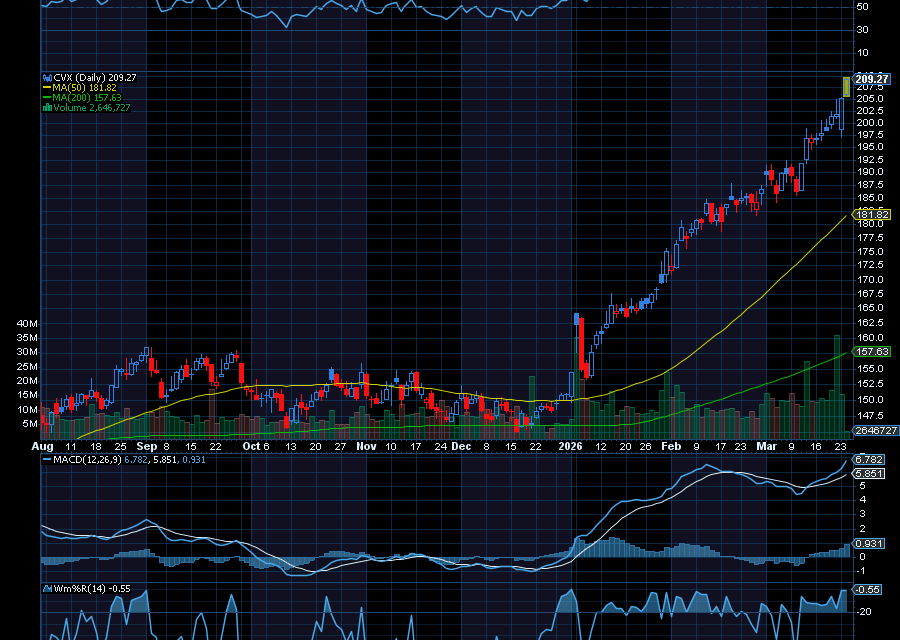Click the candlestick icon beside CVX (Daily)
This screenshot has width=900, height=640.
coord(47,77)
